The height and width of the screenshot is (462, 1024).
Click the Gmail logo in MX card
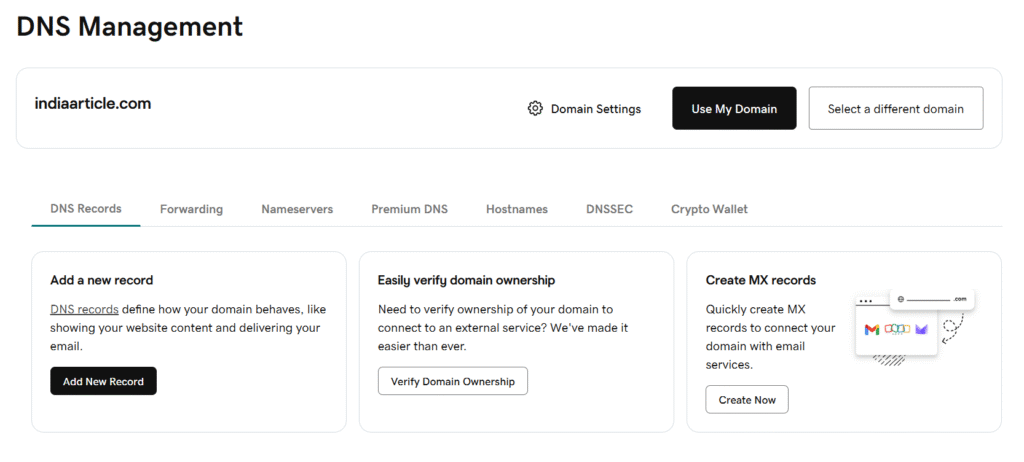pos(872,329)
